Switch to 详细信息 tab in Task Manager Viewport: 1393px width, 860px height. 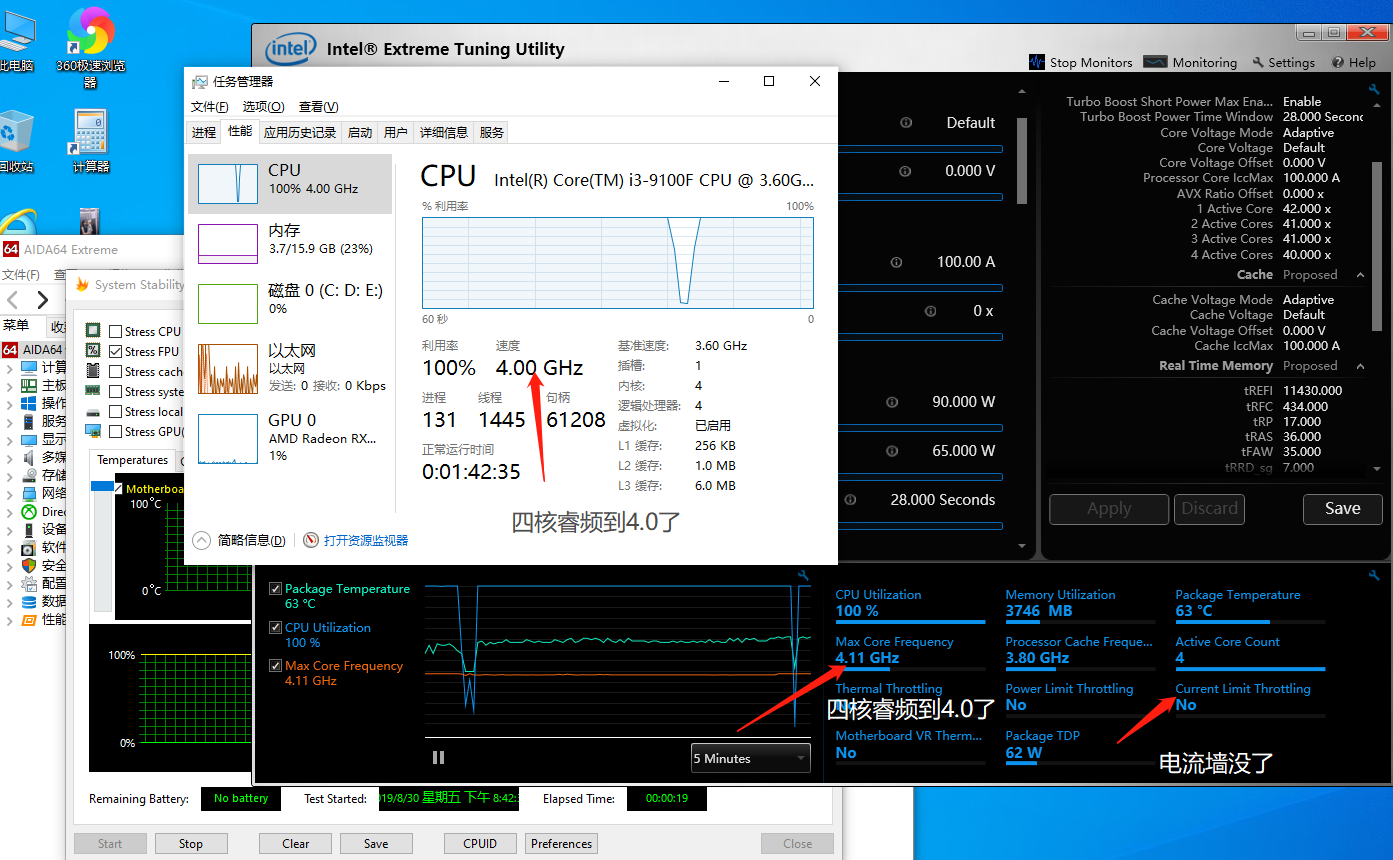[444, 132]
